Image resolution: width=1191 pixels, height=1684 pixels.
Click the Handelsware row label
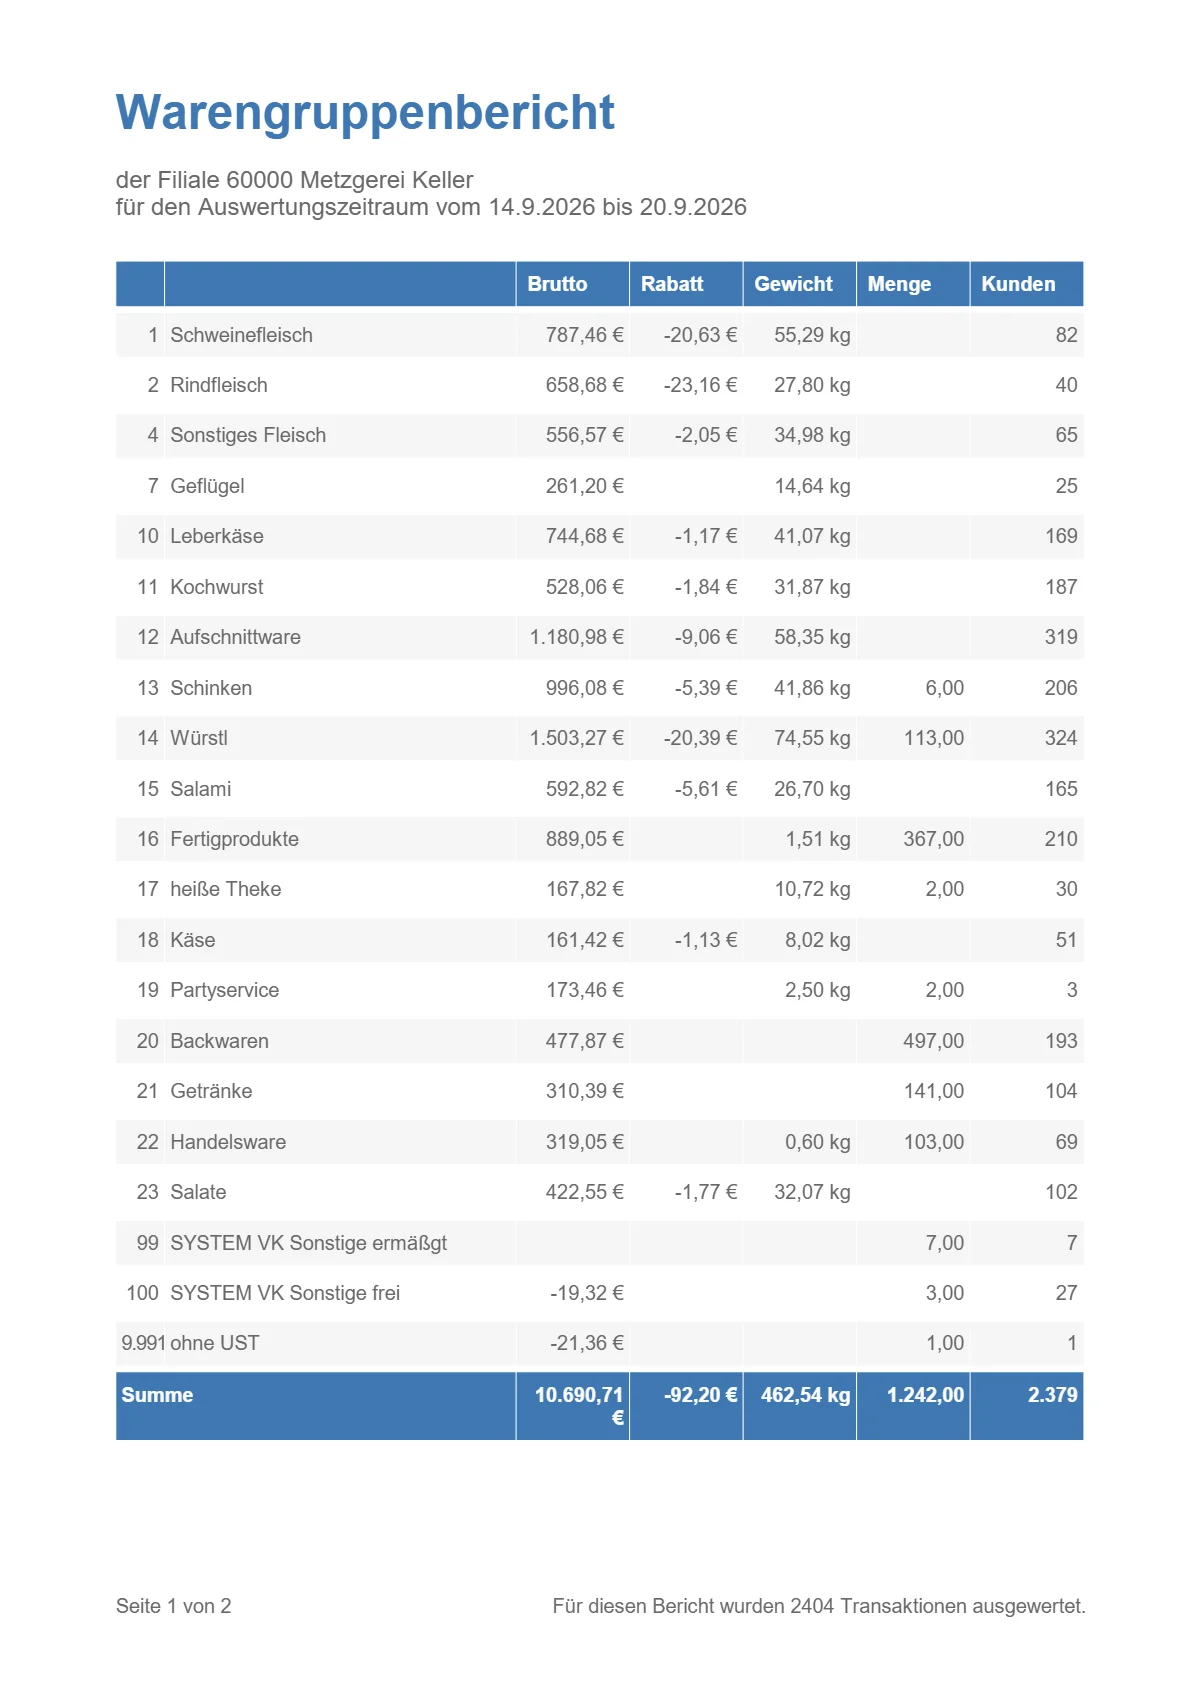228,1142
